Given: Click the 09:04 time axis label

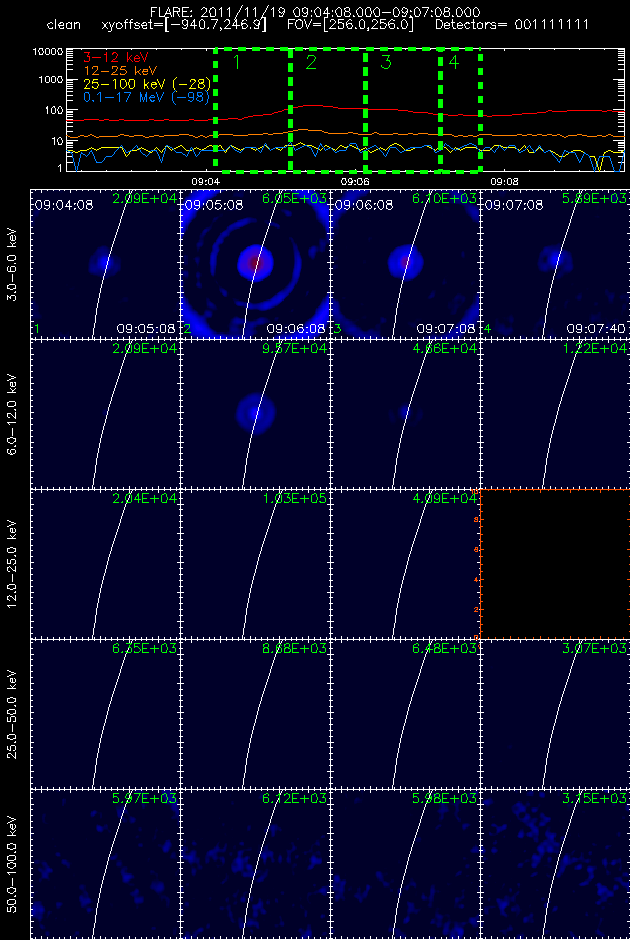Looking at the screenshot, I should click(x=205, y=180).
